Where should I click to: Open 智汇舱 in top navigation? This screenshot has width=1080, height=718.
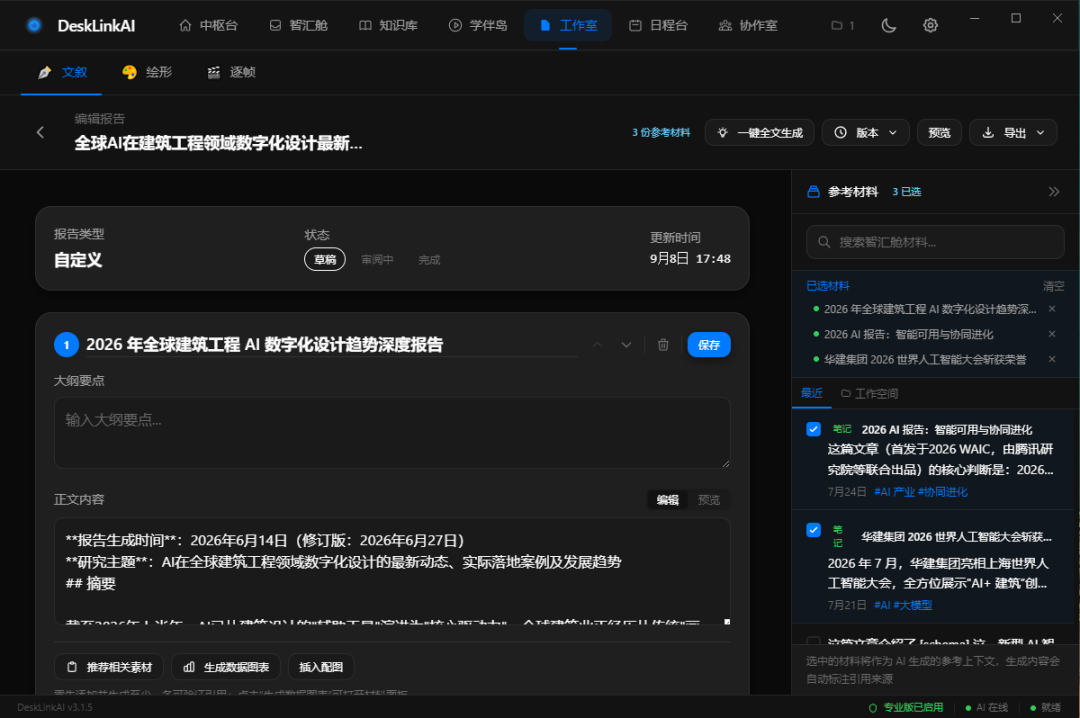[298, 25]
